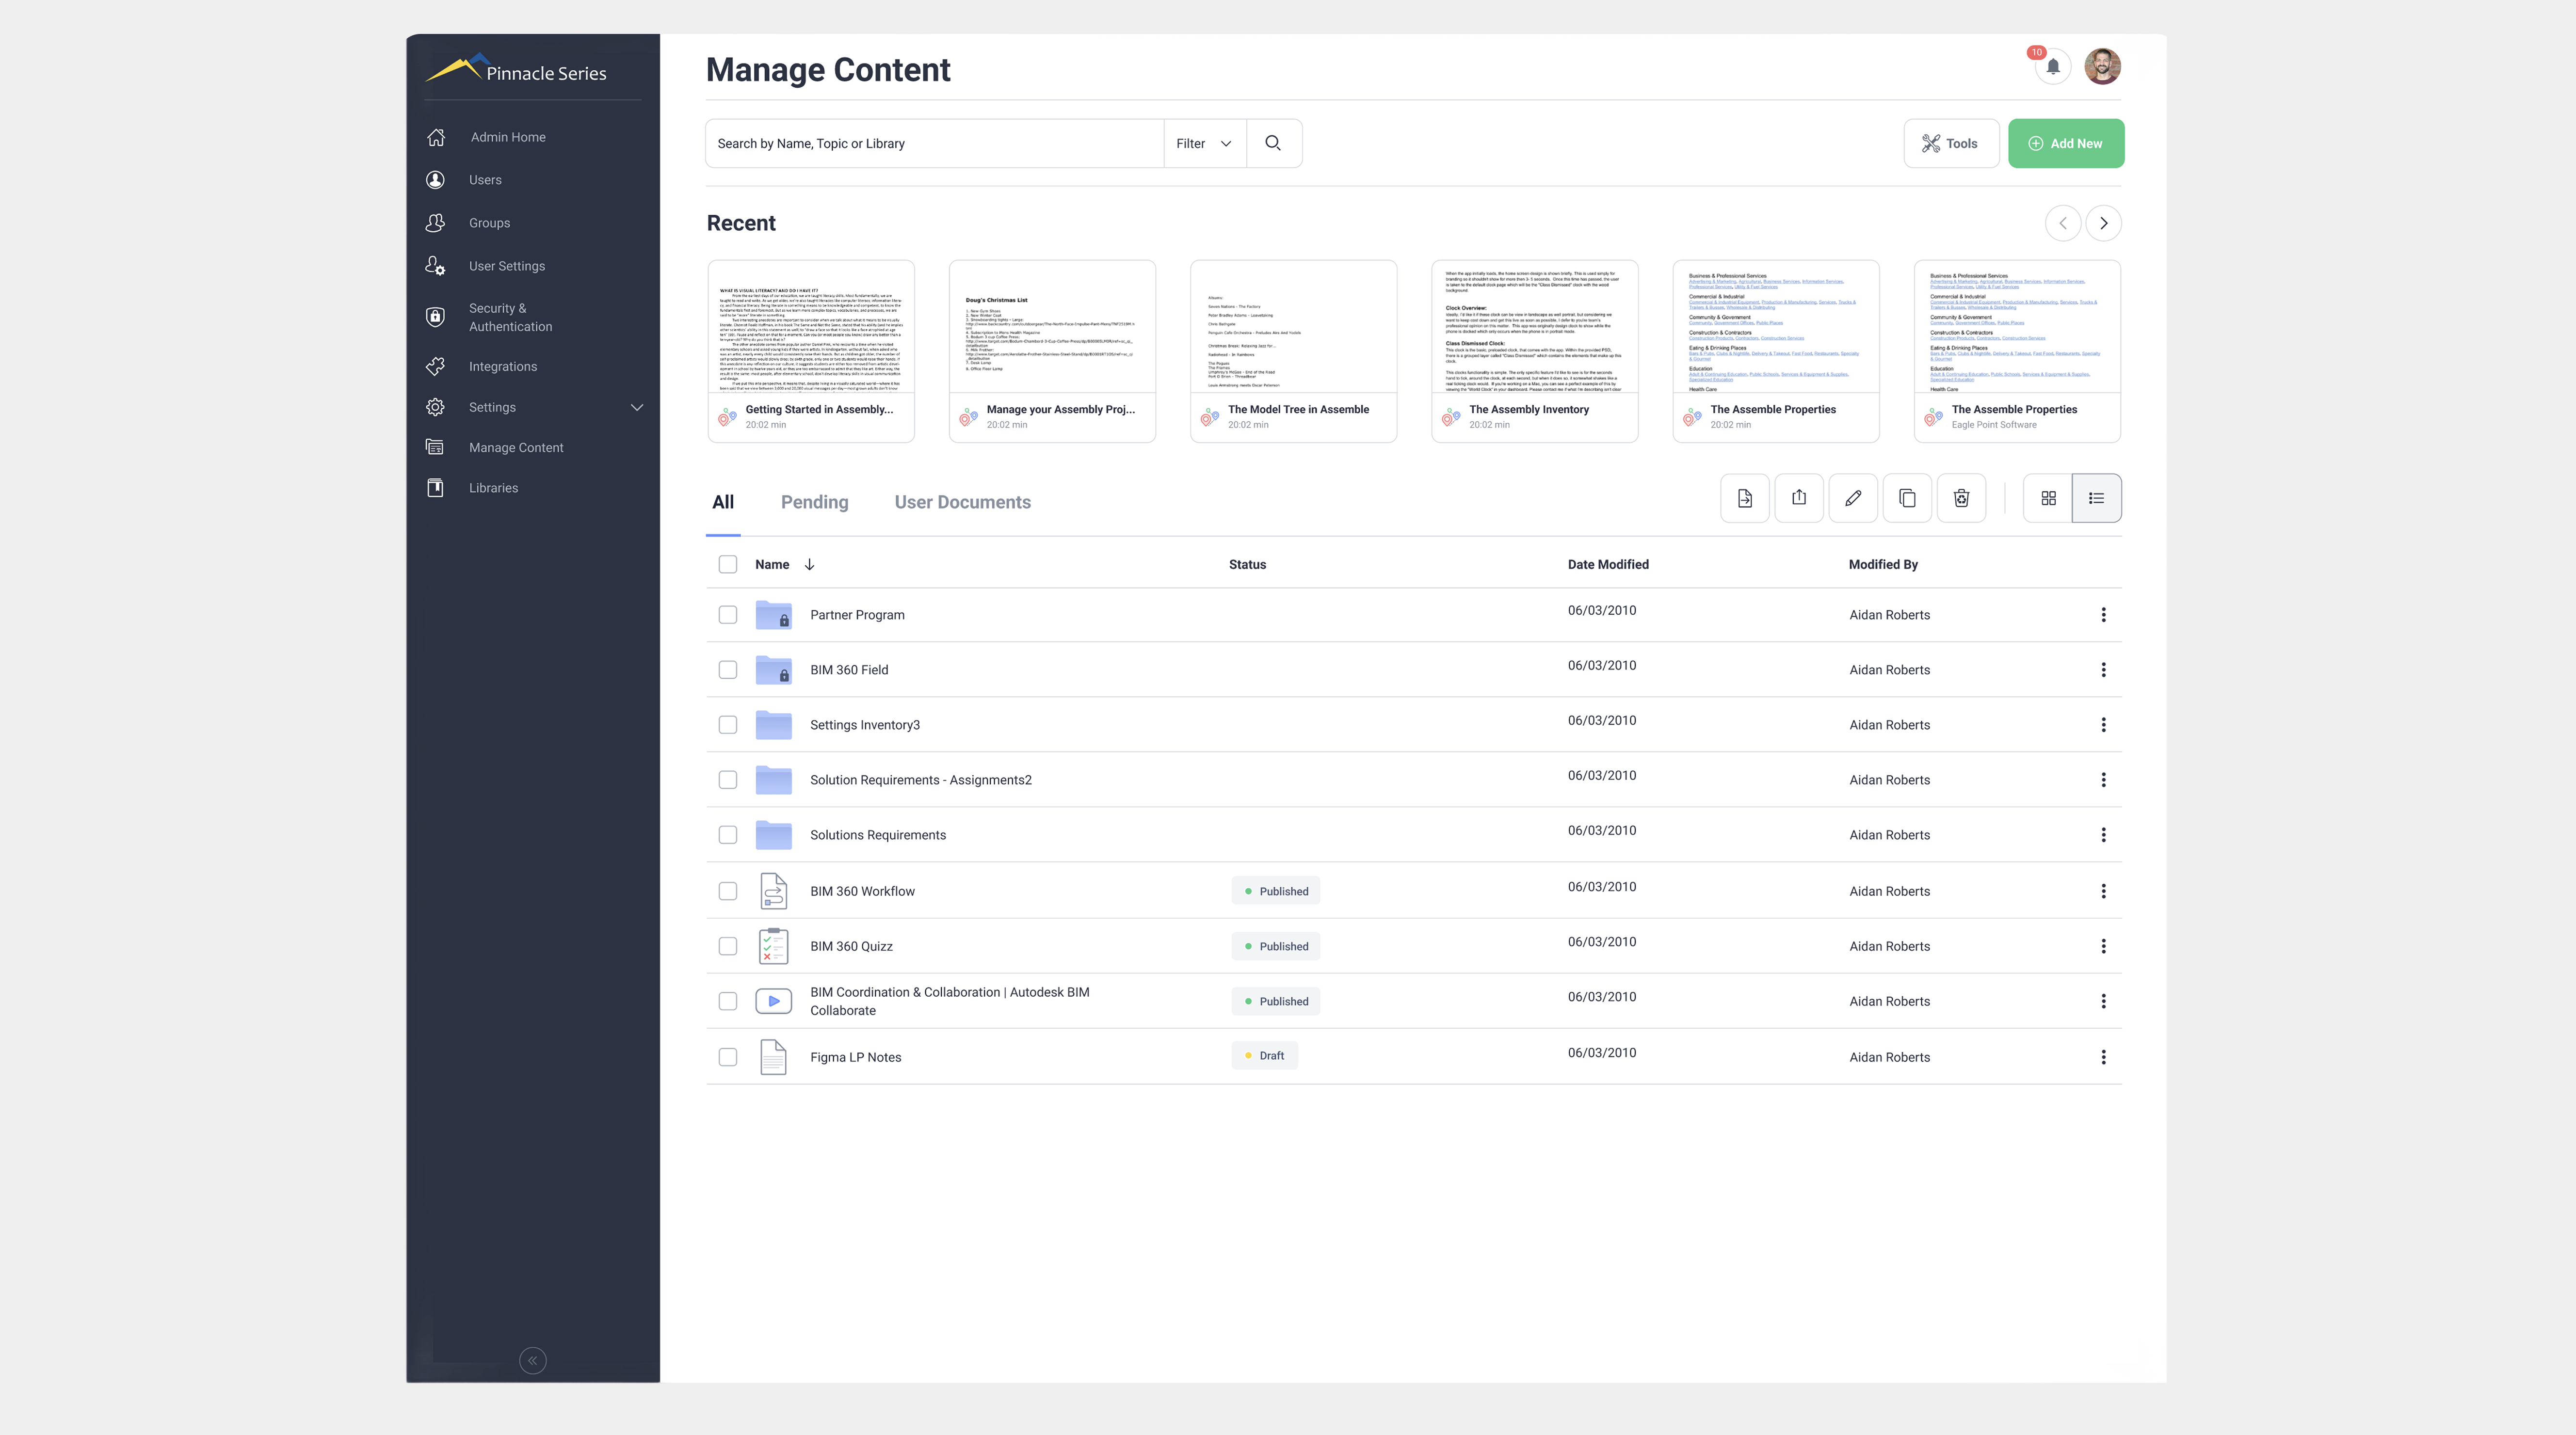Open Integrations in the sidebar

tap(503, 367)
